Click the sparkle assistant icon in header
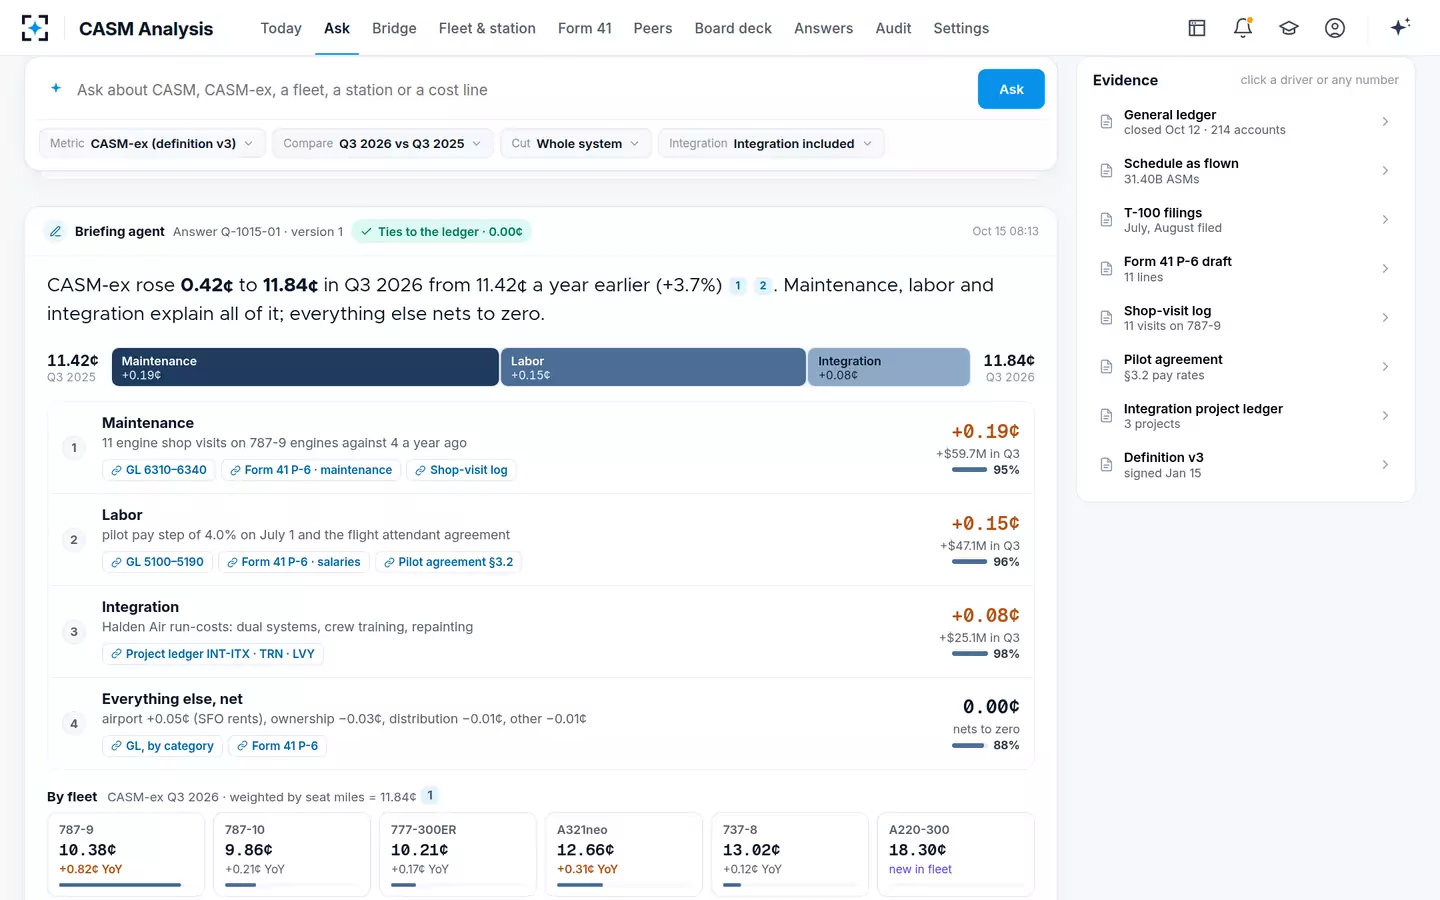Image resolution: width=1440 pixels, height=900 pixels. click(x=1400, y=27)
